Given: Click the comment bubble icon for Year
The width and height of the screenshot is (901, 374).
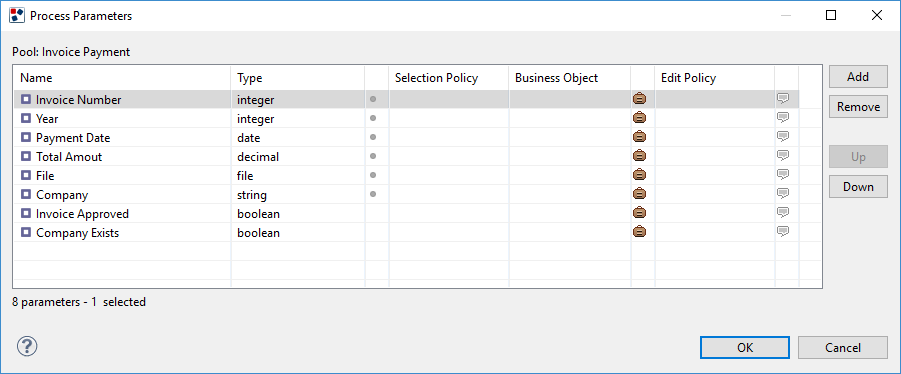Looking at the screenshot, I should pos(783,118).
